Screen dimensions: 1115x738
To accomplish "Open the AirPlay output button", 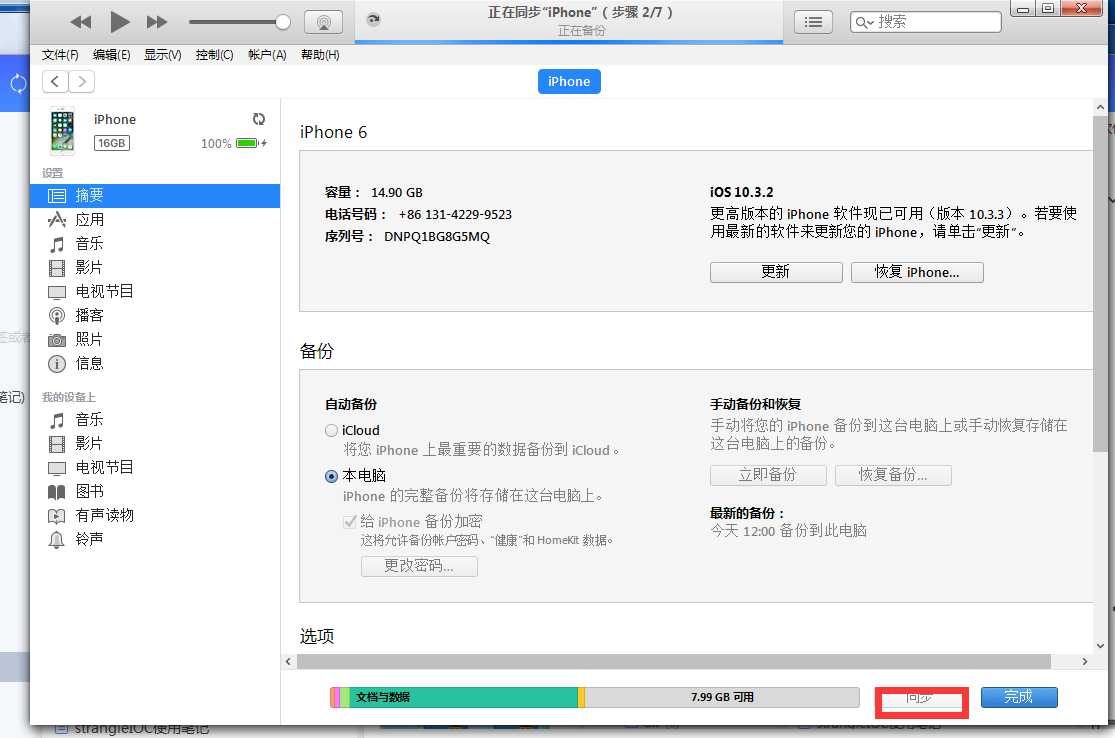I will pos(324,22).
